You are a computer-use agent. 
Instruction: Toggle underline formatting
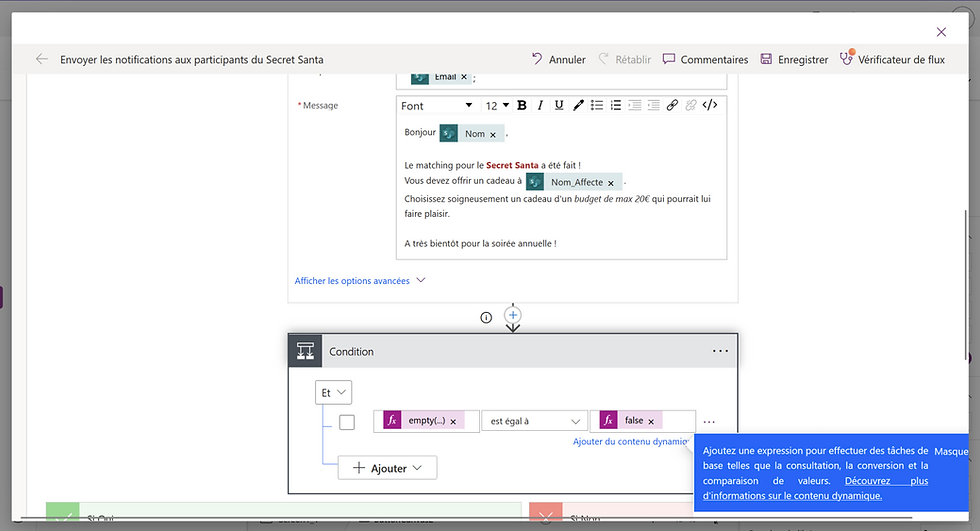(x=559, y=105)
